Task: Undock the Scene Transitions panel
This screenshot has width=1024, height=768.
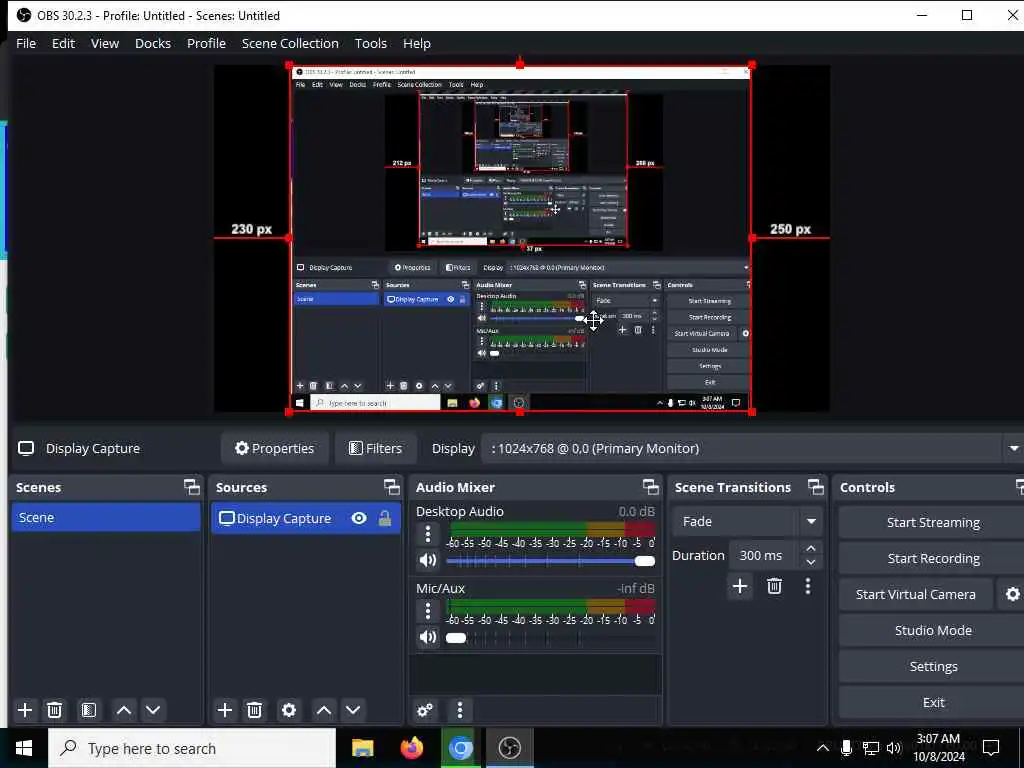Action: (x=816, y=487)
